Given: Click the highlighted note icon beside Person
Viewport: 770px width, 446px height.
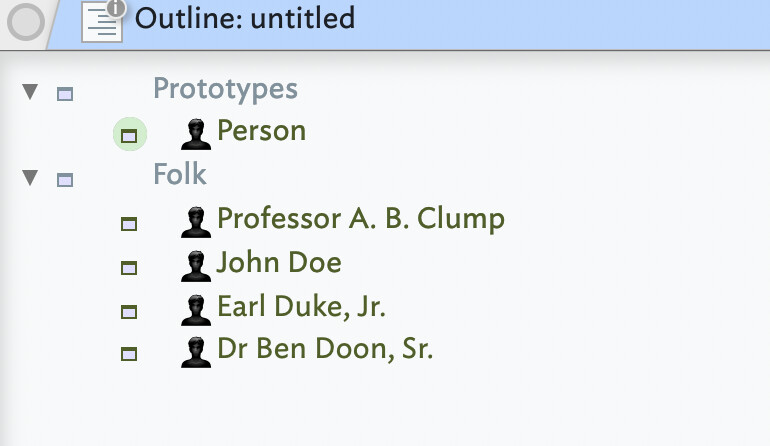Looking at the screenshot, I should click(x=129, y=134).
